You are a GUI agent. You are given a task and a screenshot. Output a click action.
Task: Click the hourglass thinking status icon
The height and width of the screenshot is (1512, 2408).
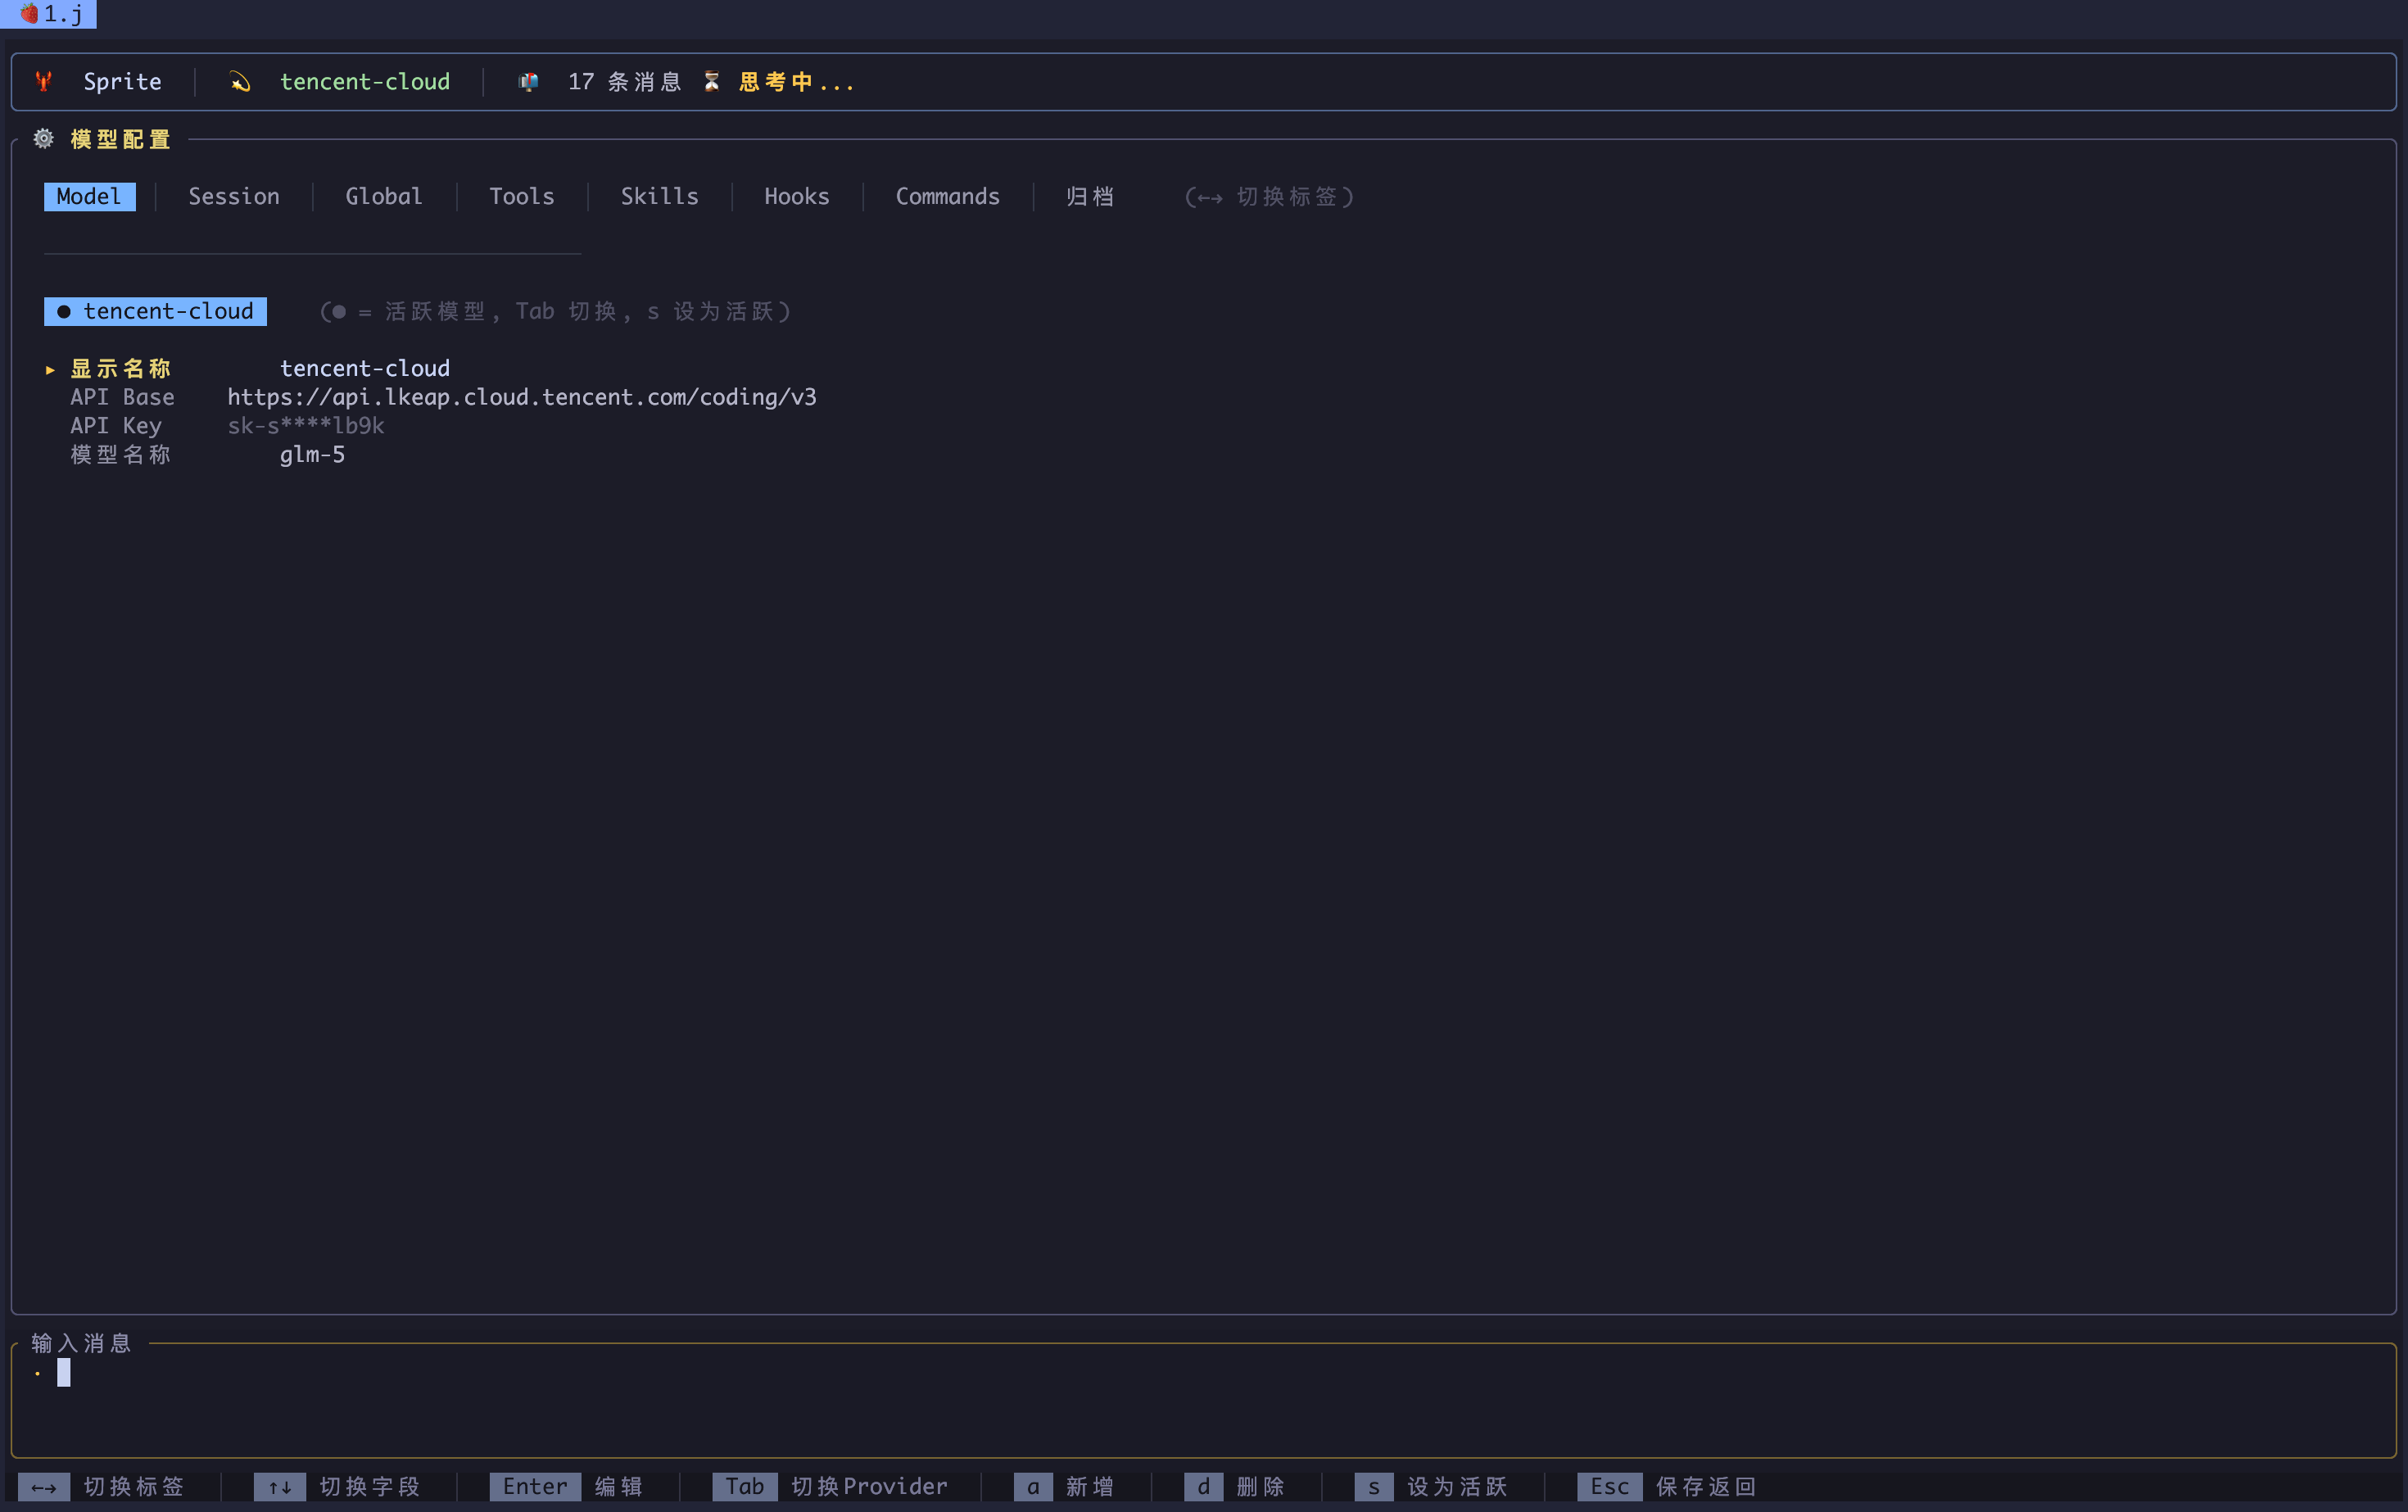point(712,82)
